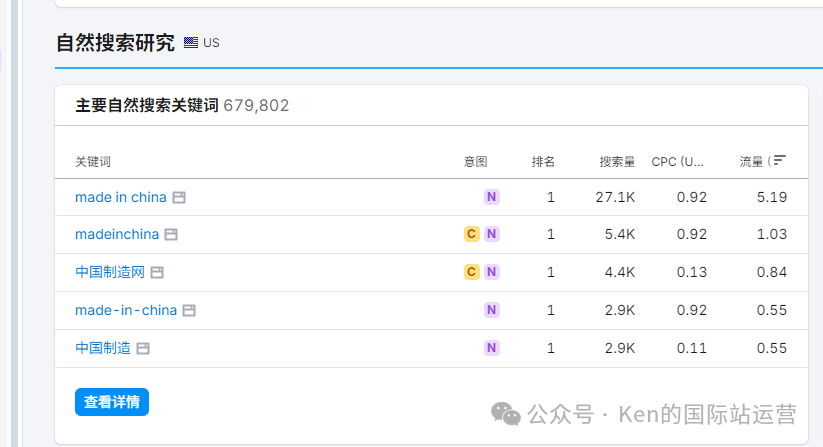Click the 搜索量 column header

(617, 162)
